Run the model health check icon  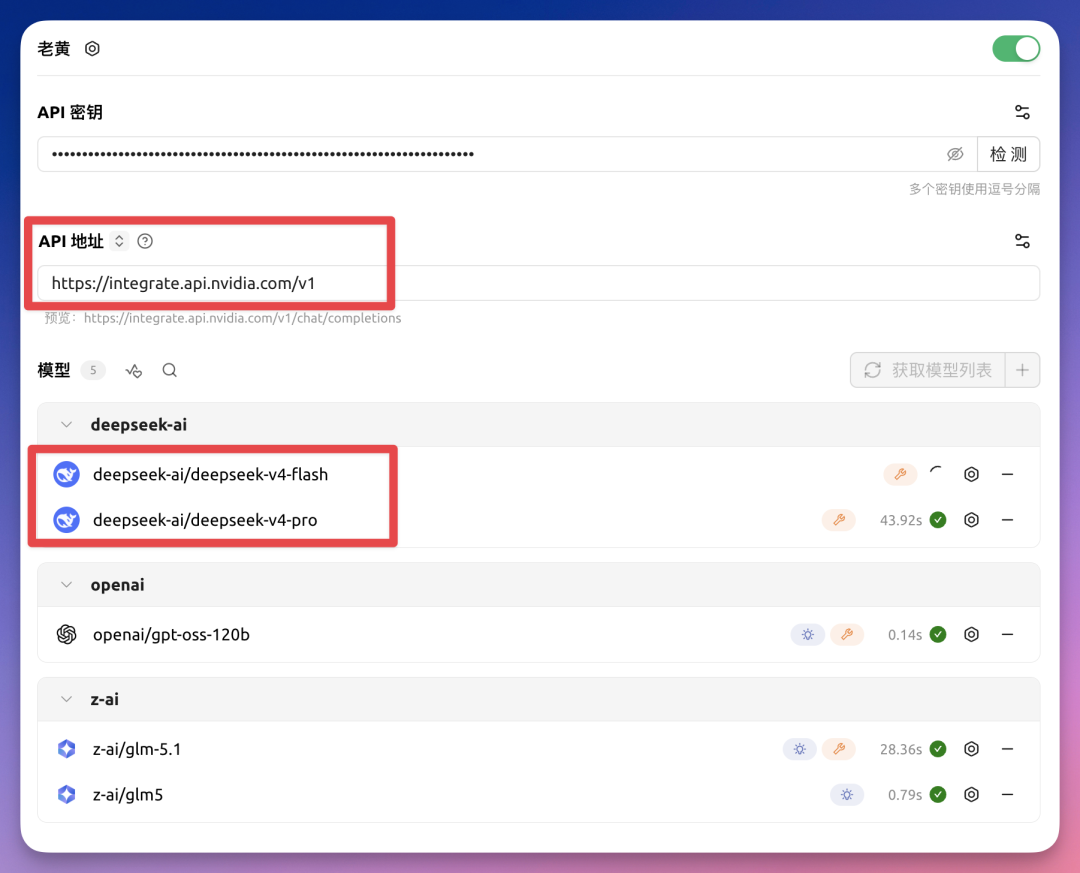click(134, 371)
